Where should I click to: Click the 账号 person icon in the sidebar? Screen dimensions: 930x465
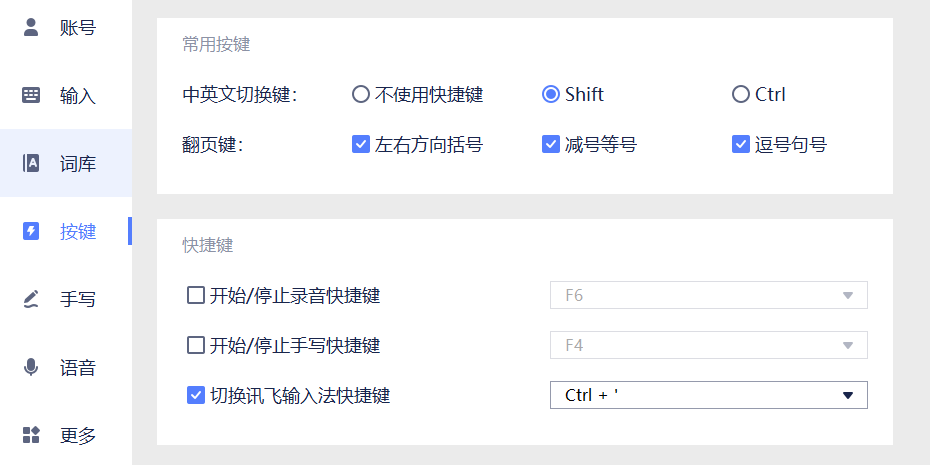coord(31,27)
